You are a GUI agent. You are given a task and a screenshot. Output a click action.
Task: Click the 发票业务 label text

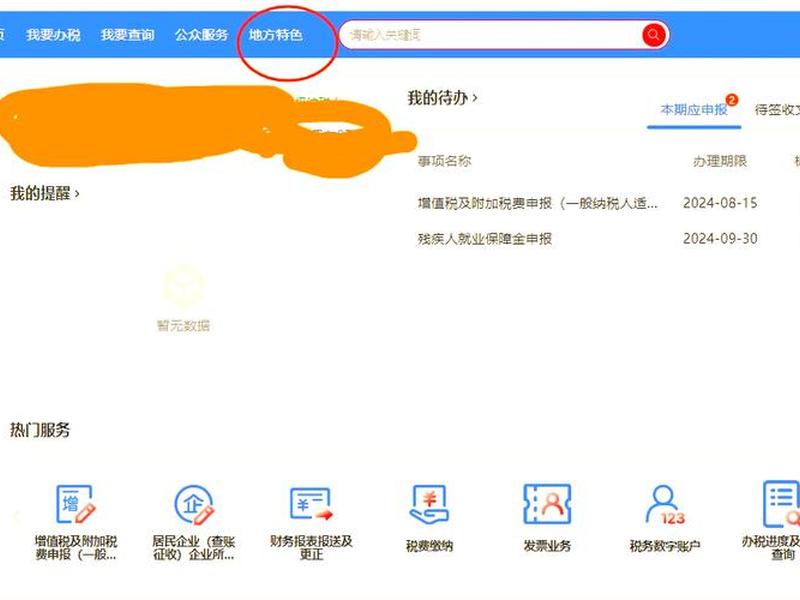click(x=547, y=546)
